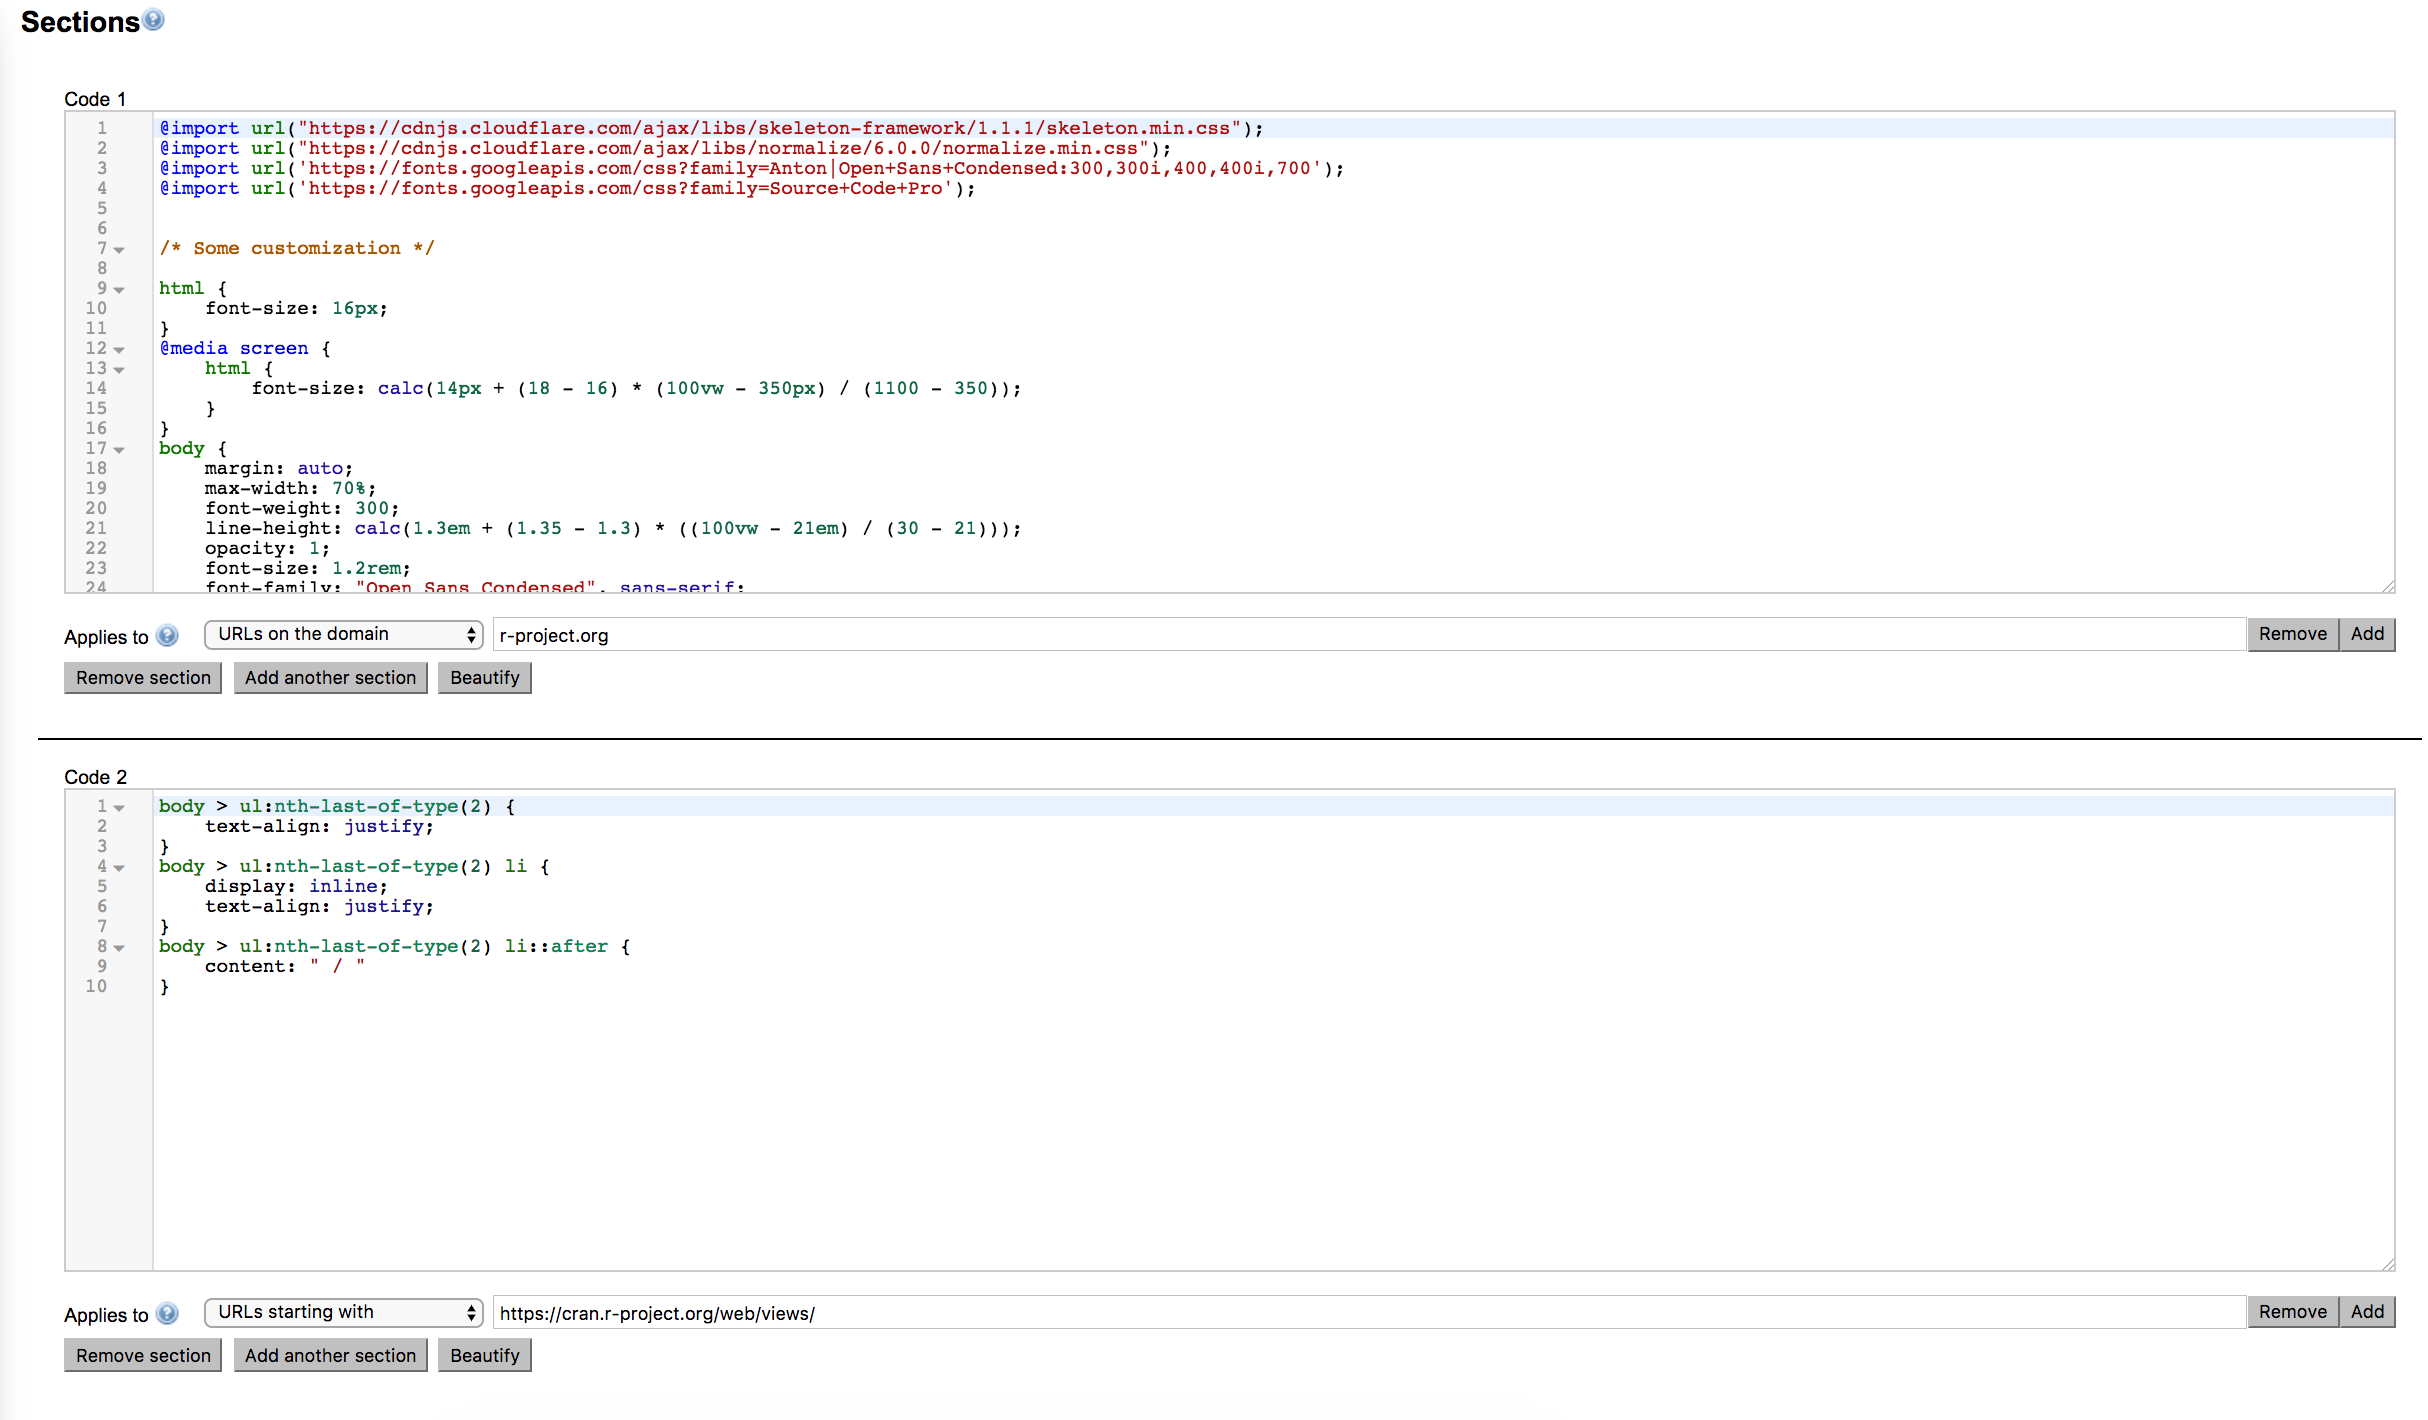Open the 'URLs on the domain' dropdown

point(343,634)
